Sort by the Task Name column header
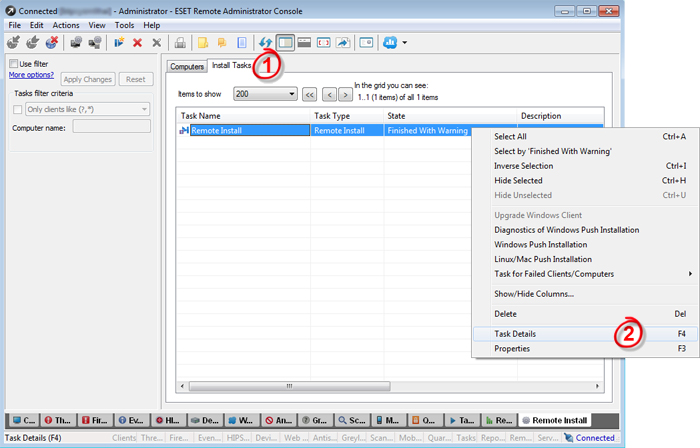Screen dimensions: 700x448 point(243,116)
